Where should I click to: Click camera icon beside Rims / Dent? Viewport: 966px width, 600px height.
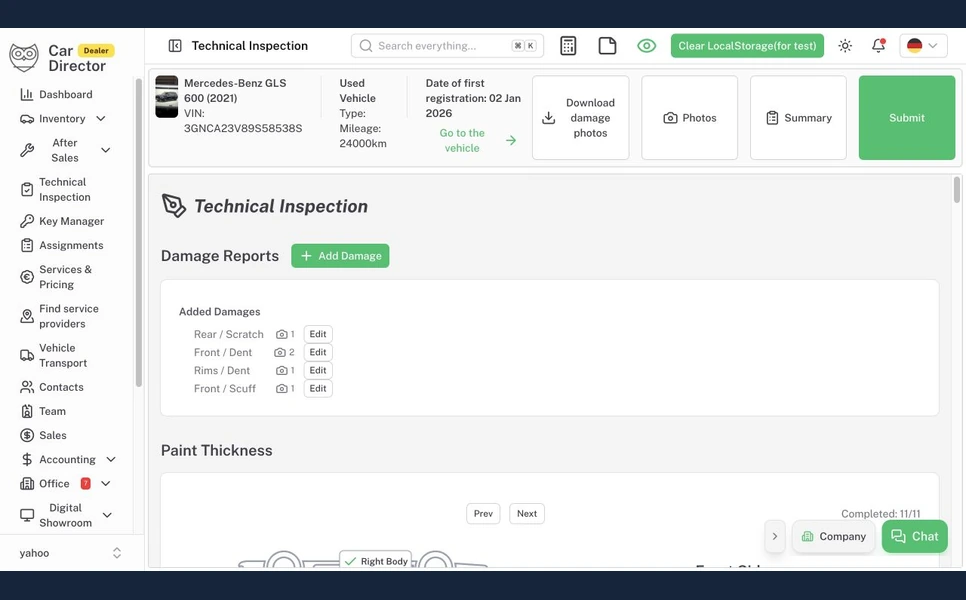coord(282,370)
